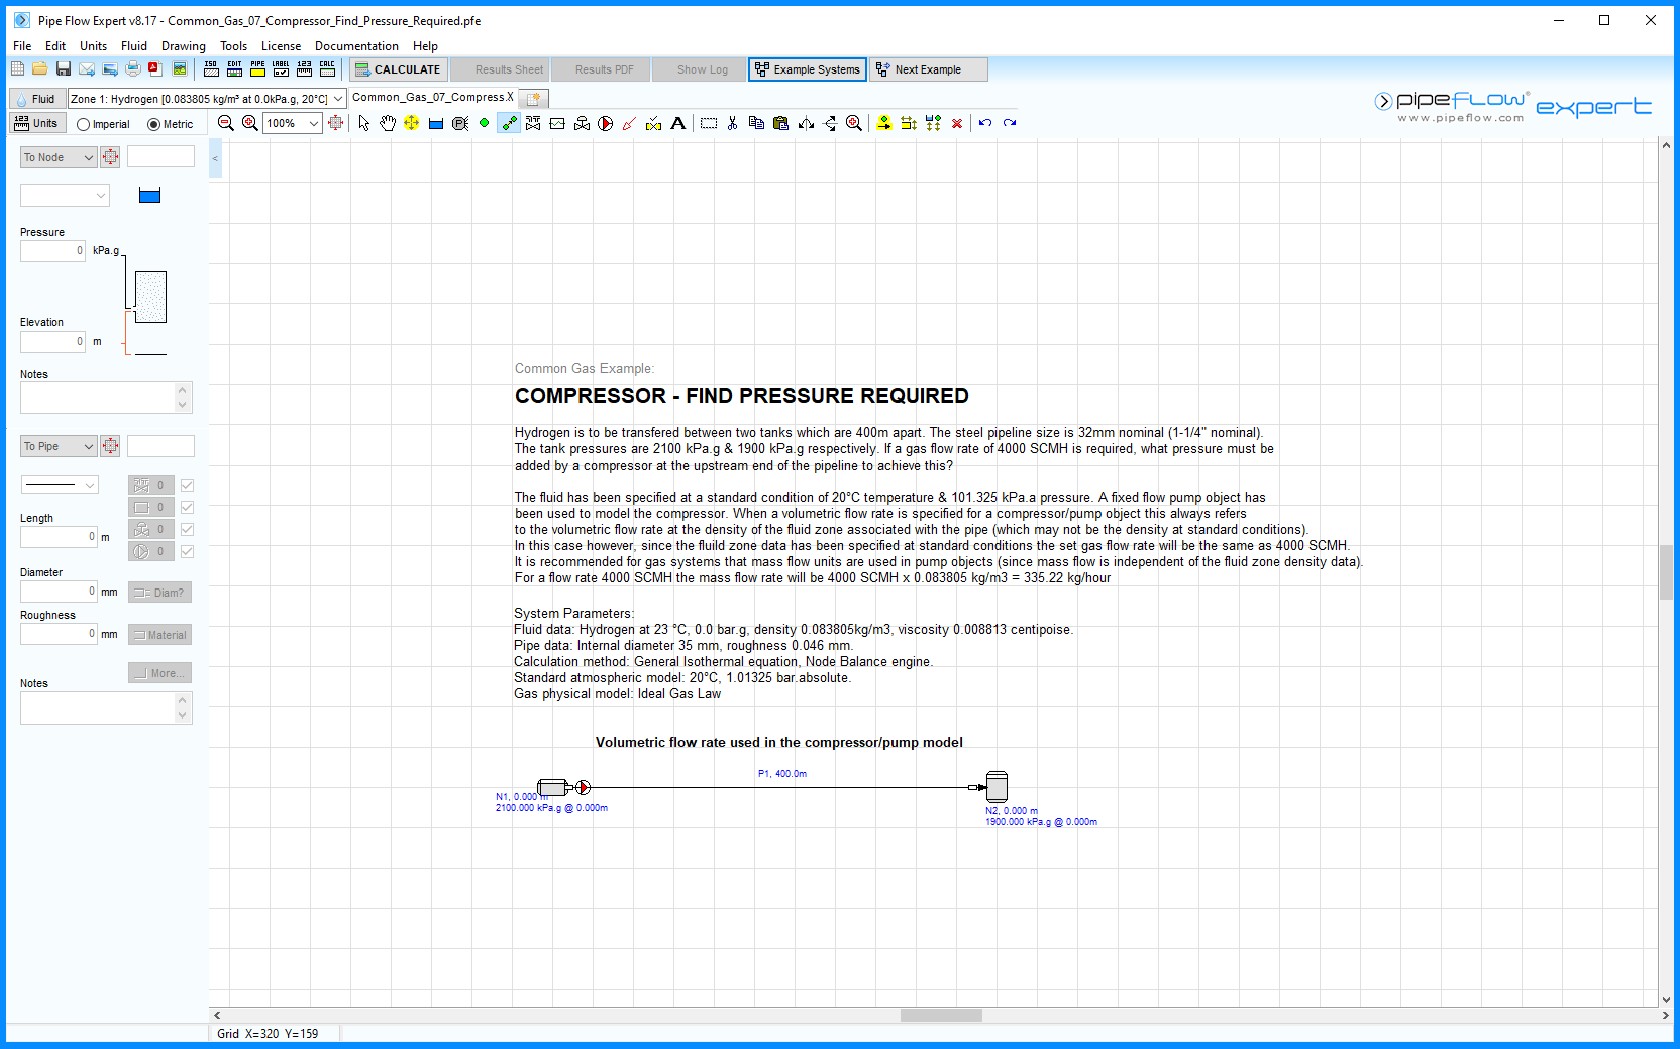
Task: Select the arrow pointer tool
Action: [x=363, y=123]
